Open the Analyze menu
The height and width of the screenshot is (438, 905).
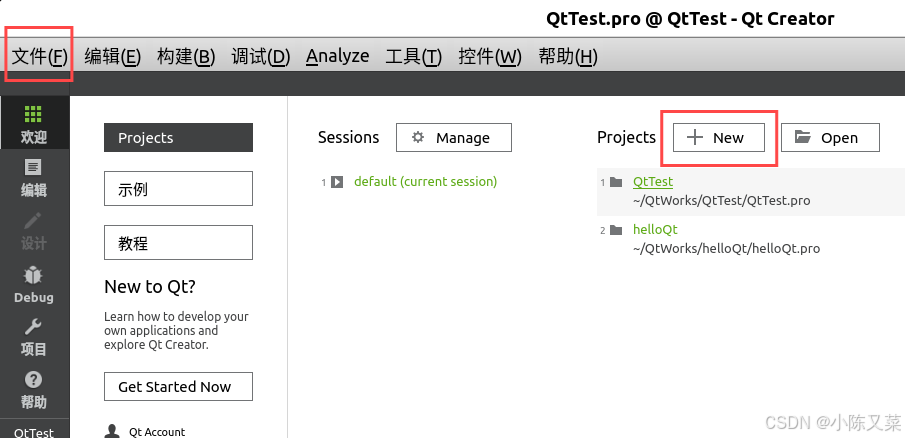pyautogui.click(x=338, y=57)
